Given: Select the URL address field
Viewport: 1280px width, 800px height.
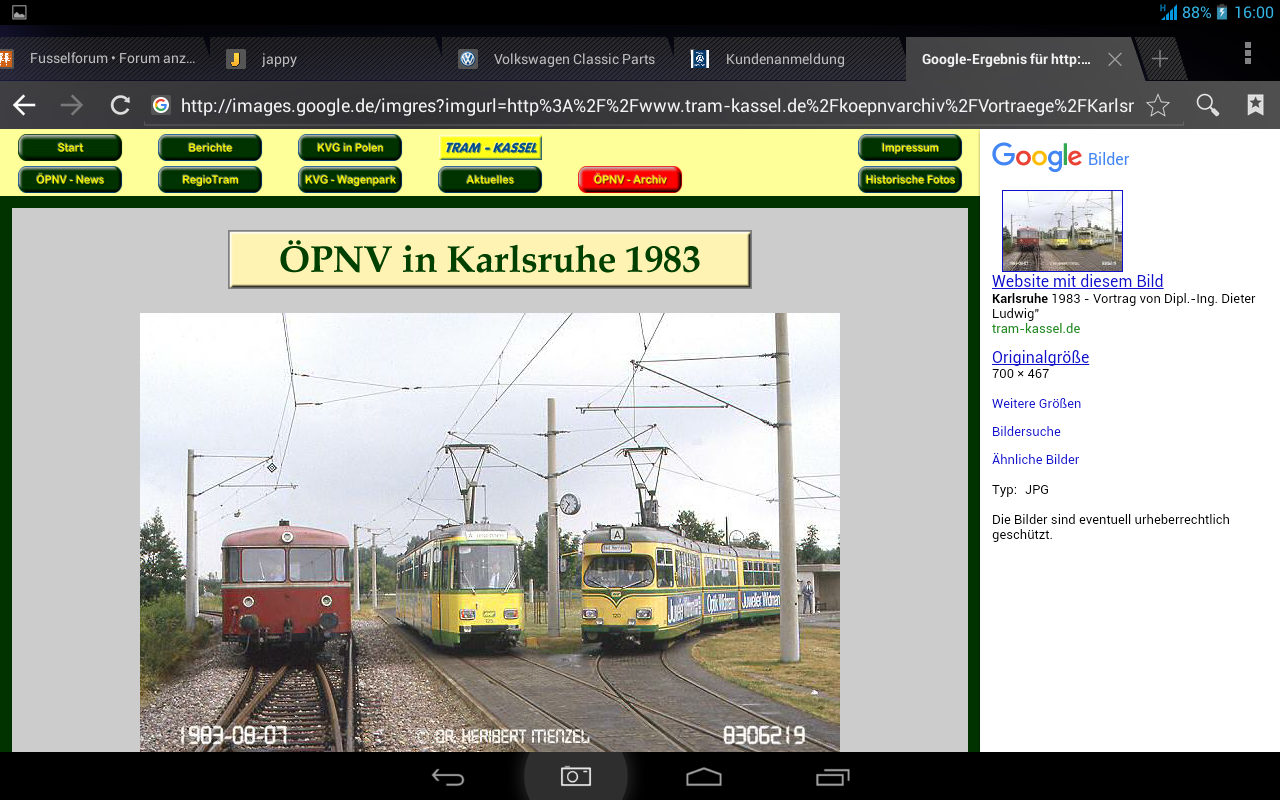Looking at the screenshot, I should point(655,105).
